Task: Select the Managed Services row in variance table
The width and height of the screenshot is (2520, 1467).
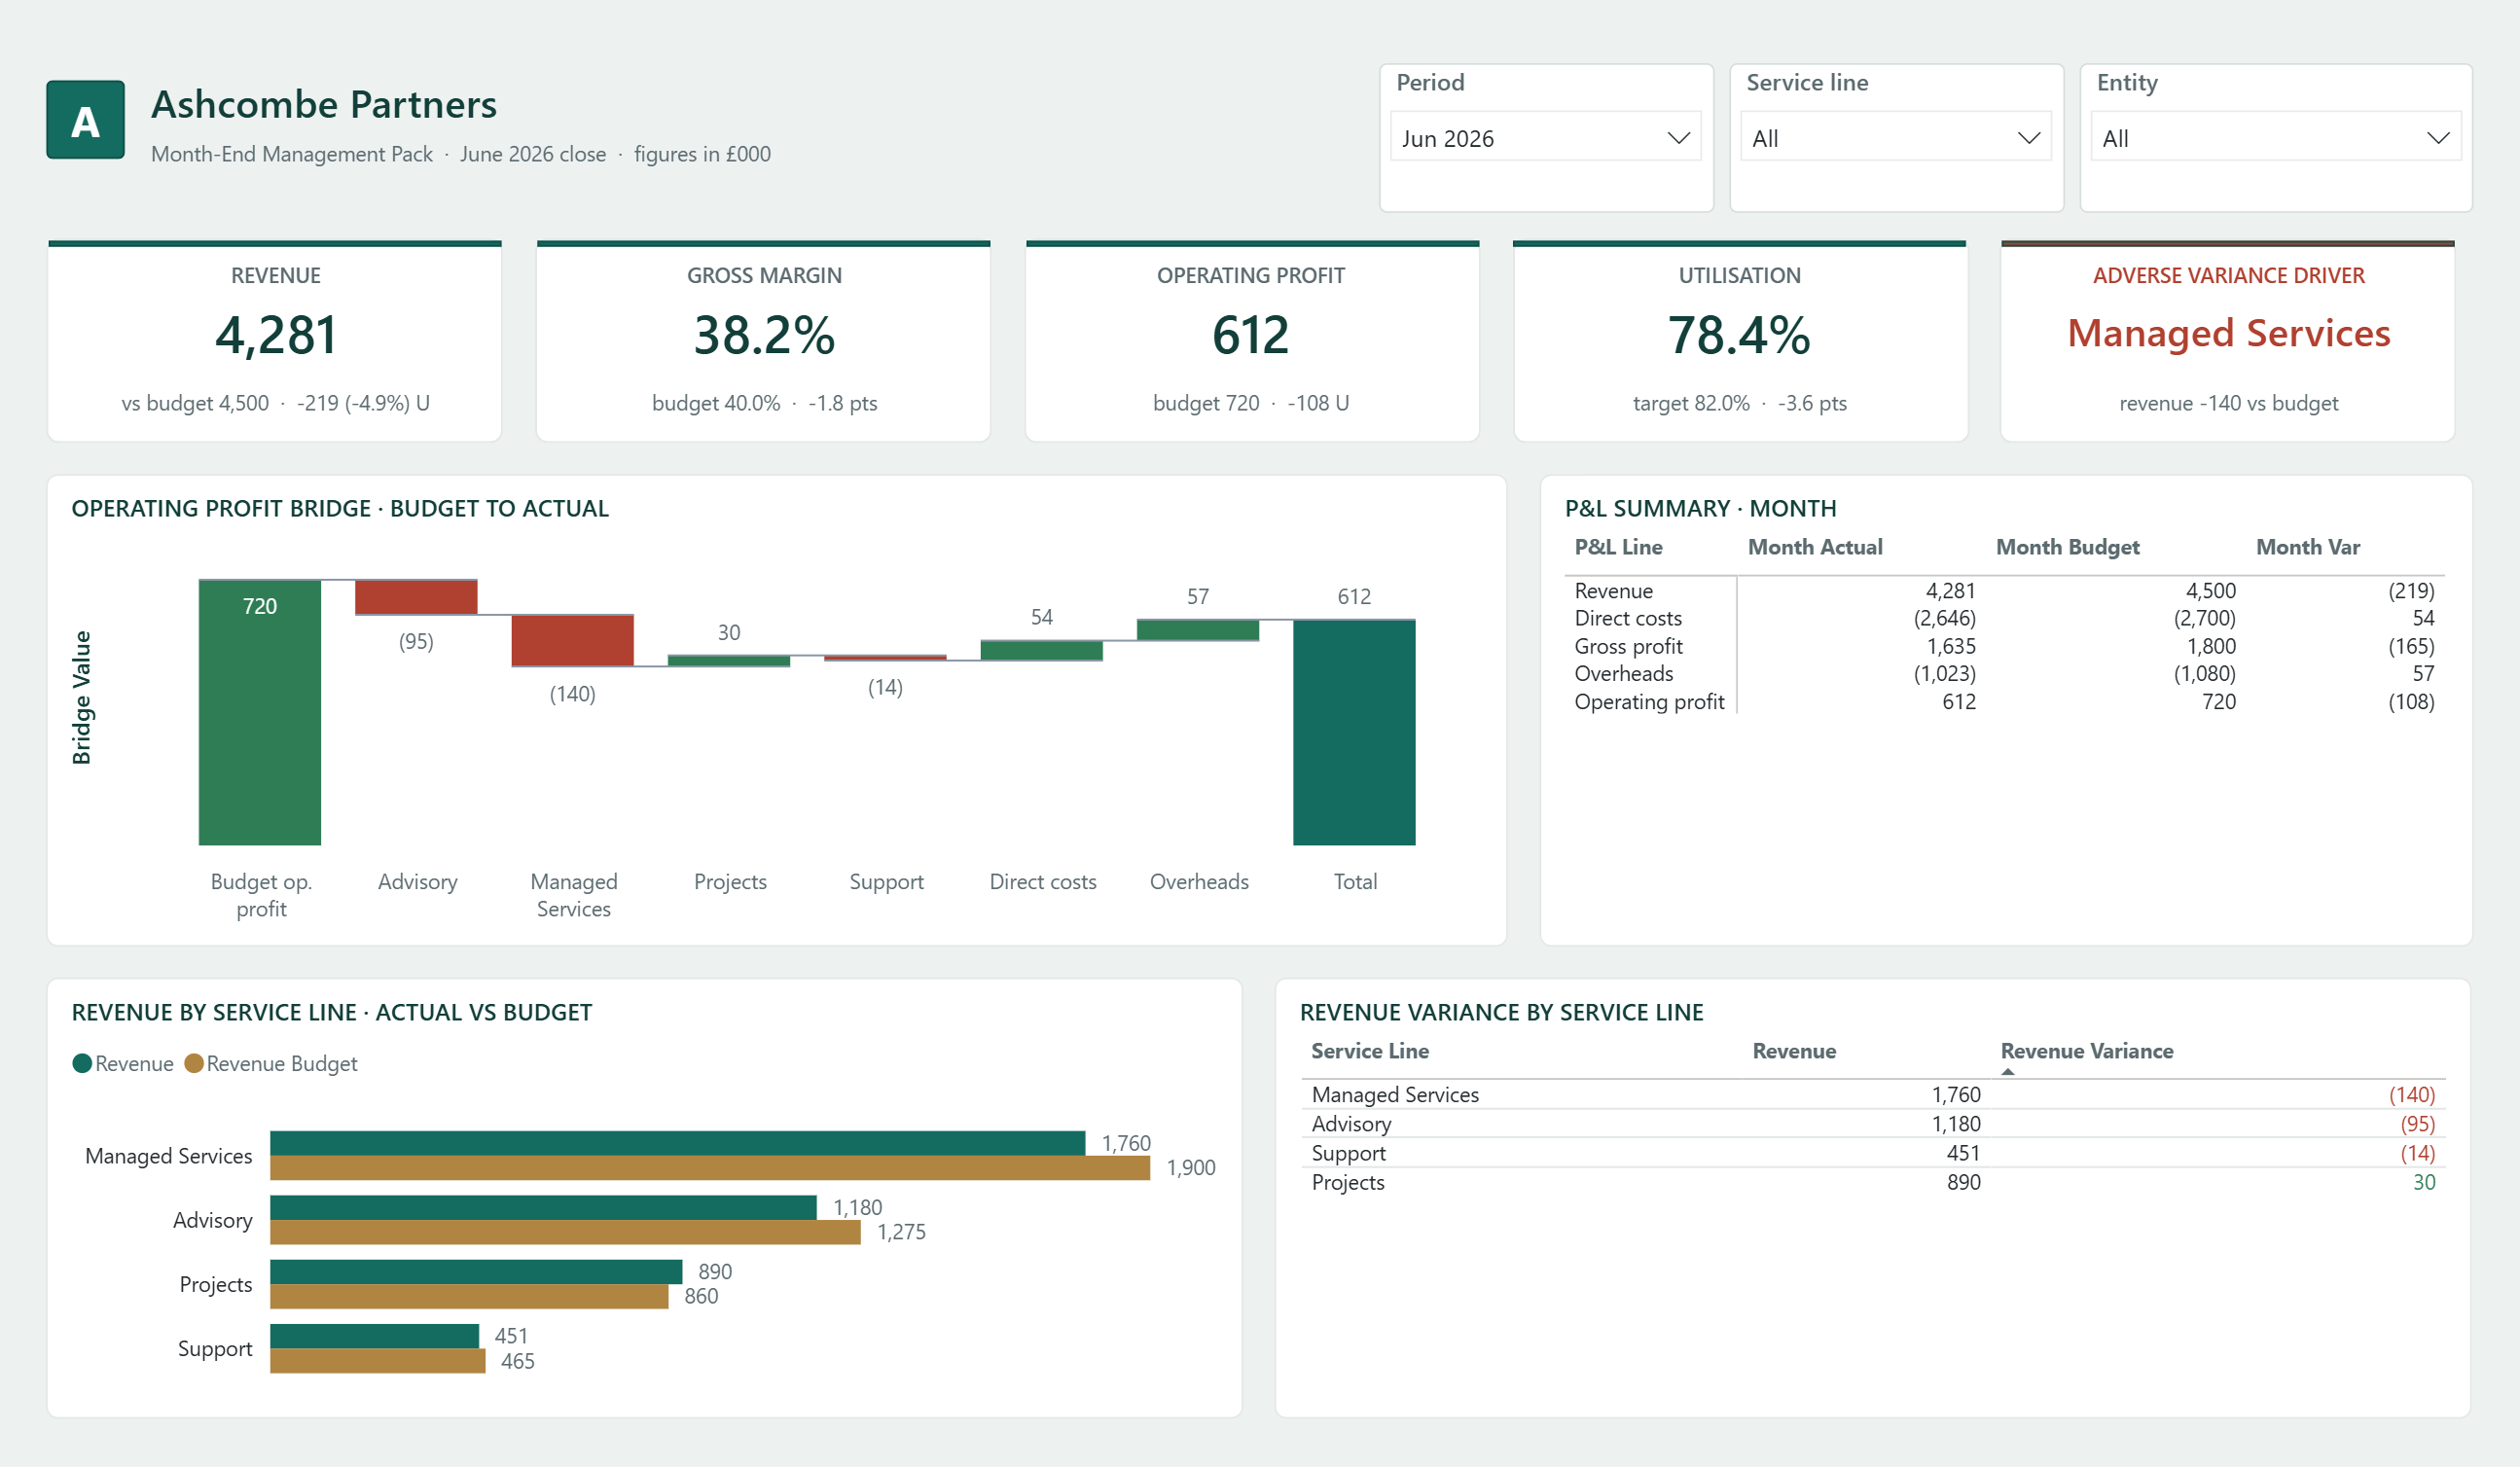Action: [x=1873, y=1095]
